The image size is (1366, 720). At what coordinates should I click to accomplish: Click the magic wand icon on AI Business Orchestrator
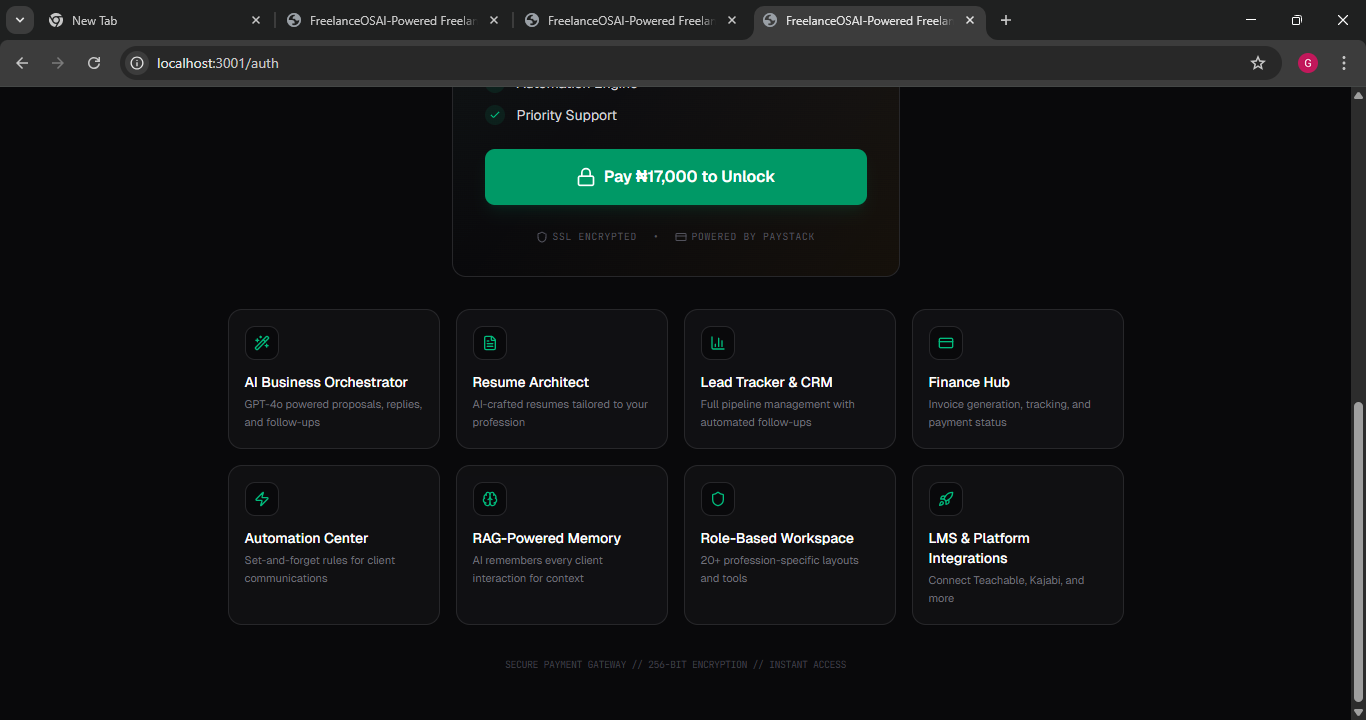pyautogui.click(x=262, y=343)
